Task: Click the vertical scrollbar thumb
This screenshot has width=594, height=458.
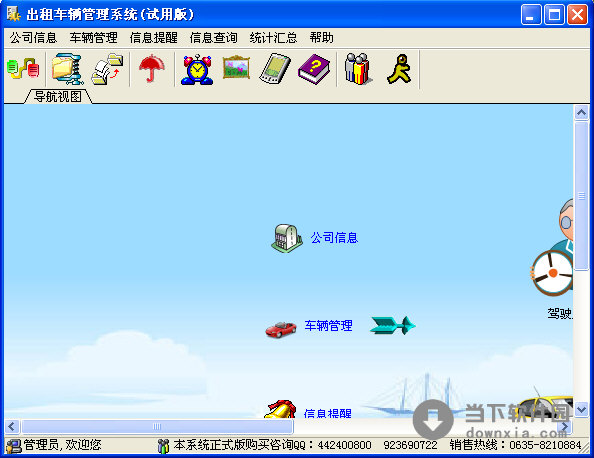Action: click(x=581, y=196)
